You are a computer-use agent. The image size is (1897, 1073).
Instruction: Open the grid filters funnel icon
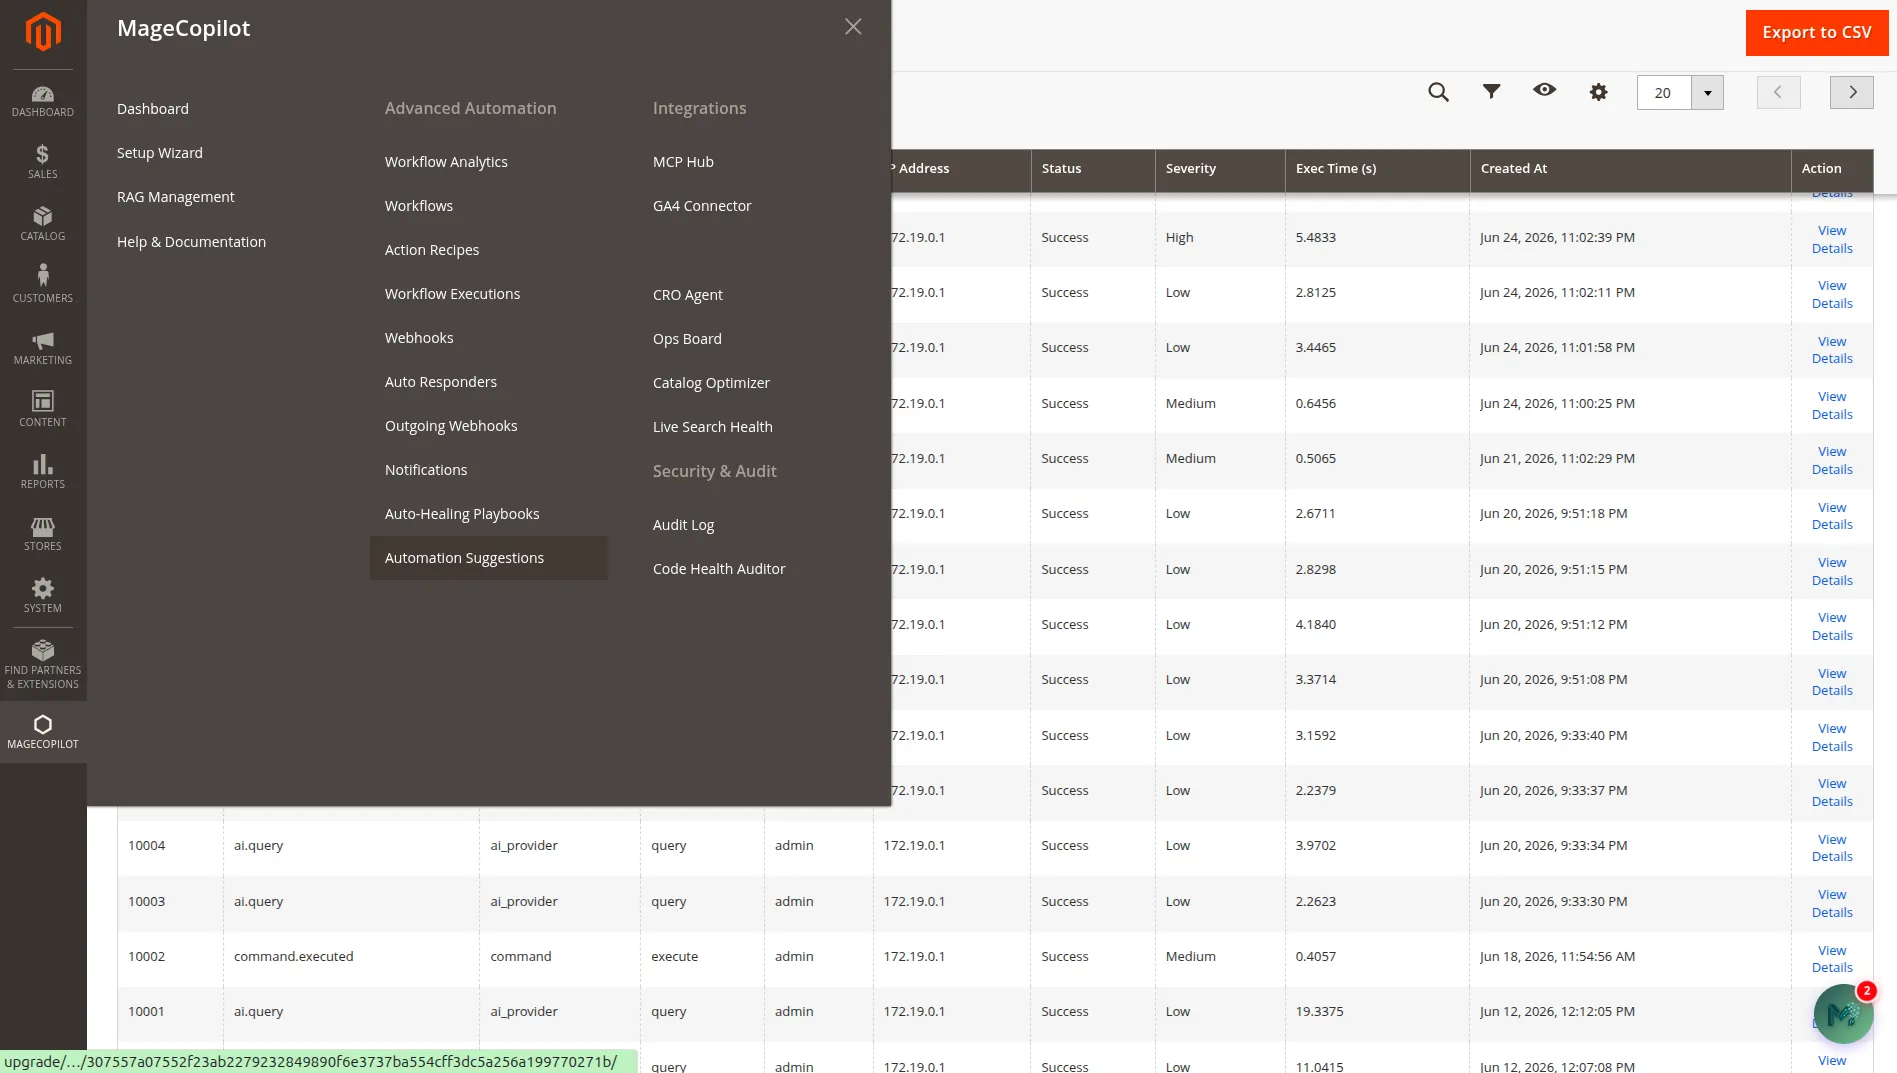coord(1491,92)
